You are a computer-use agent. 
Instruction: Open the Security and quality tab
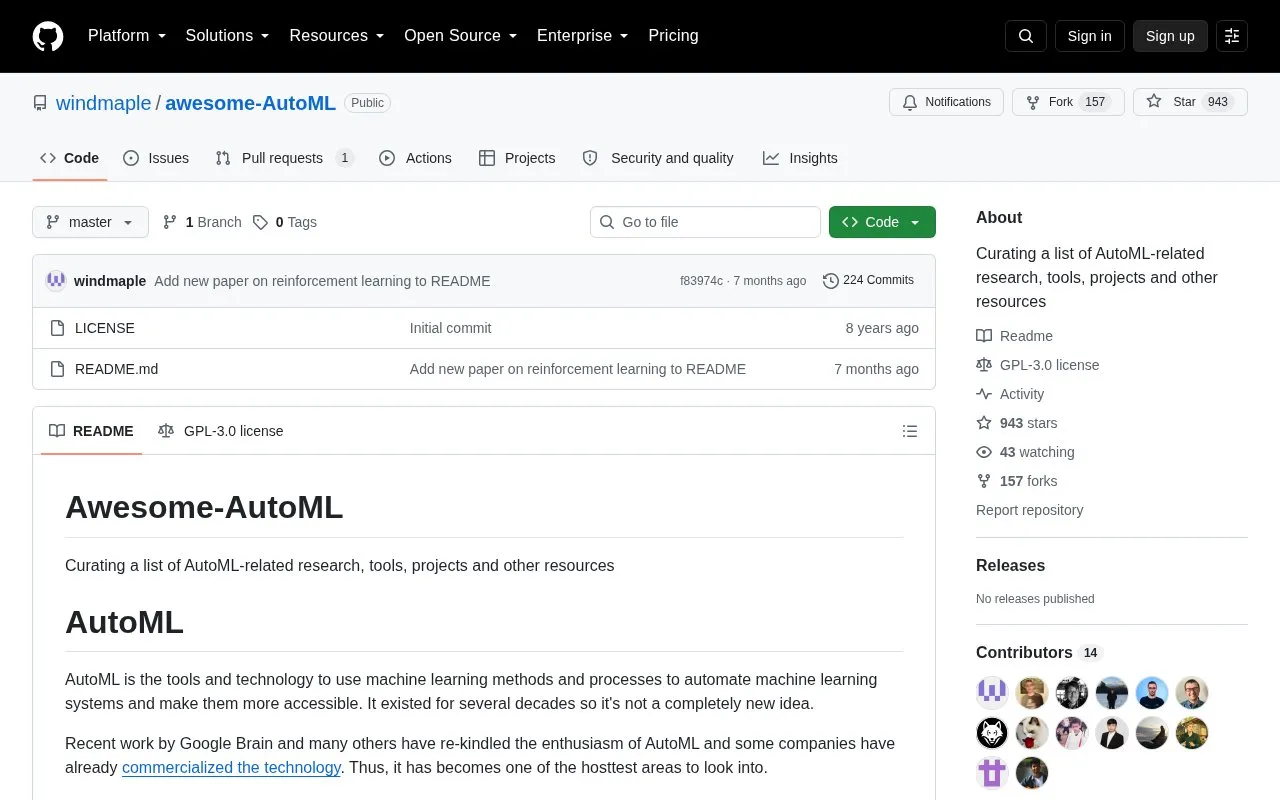(658, 158)
